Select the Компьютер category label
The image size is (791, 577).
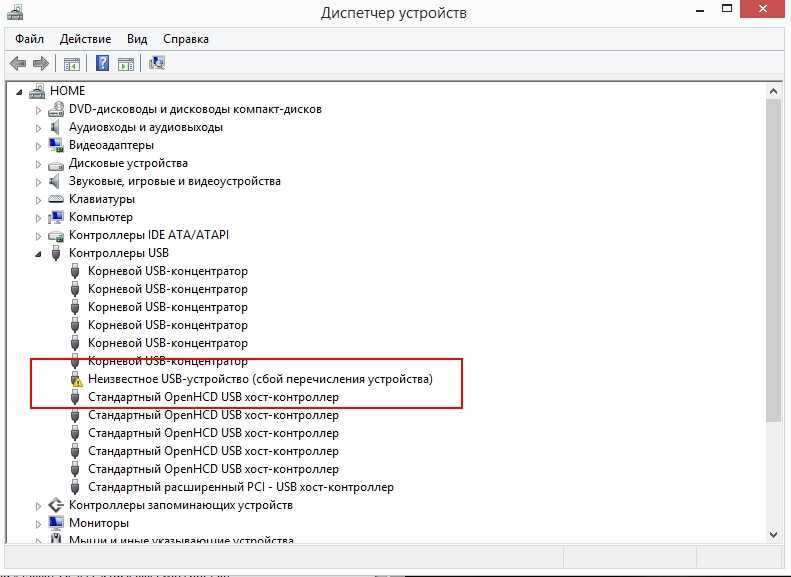[101, 217]
